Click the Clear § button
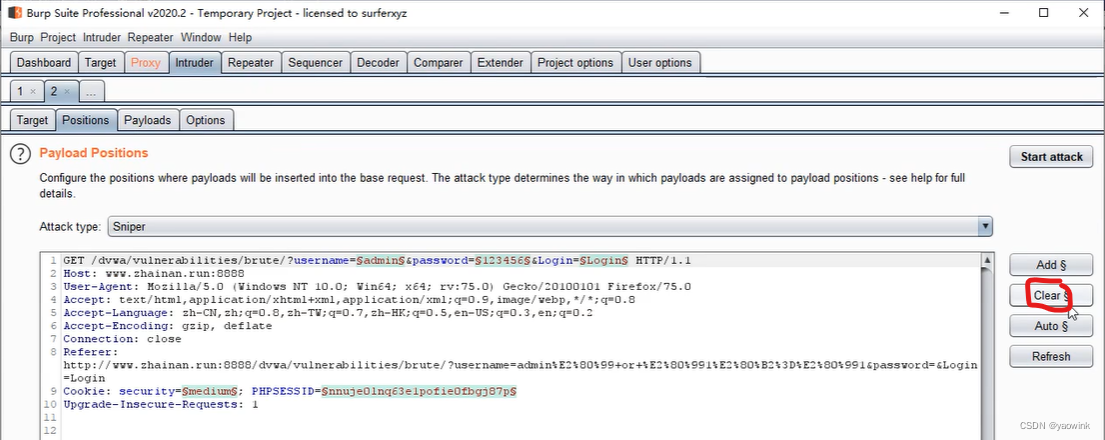The height and width of the screenshot is (440, 1105). tap(1051, 295)
